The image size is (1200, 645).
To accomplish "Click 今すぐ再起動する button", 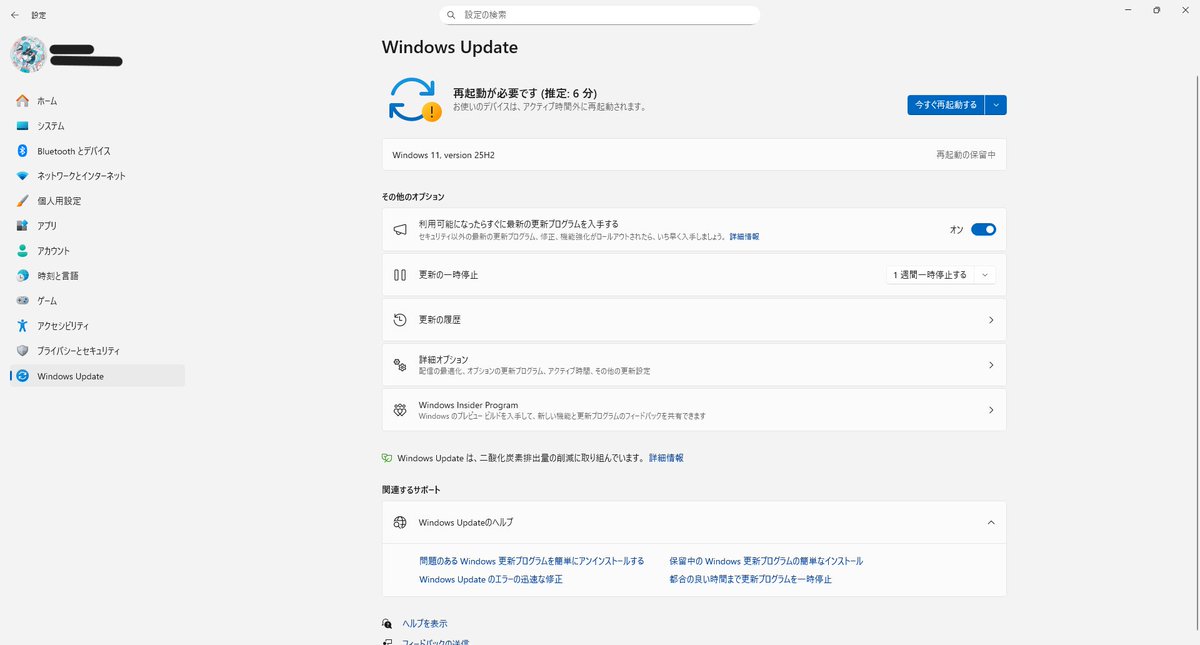I will point(946,105).
